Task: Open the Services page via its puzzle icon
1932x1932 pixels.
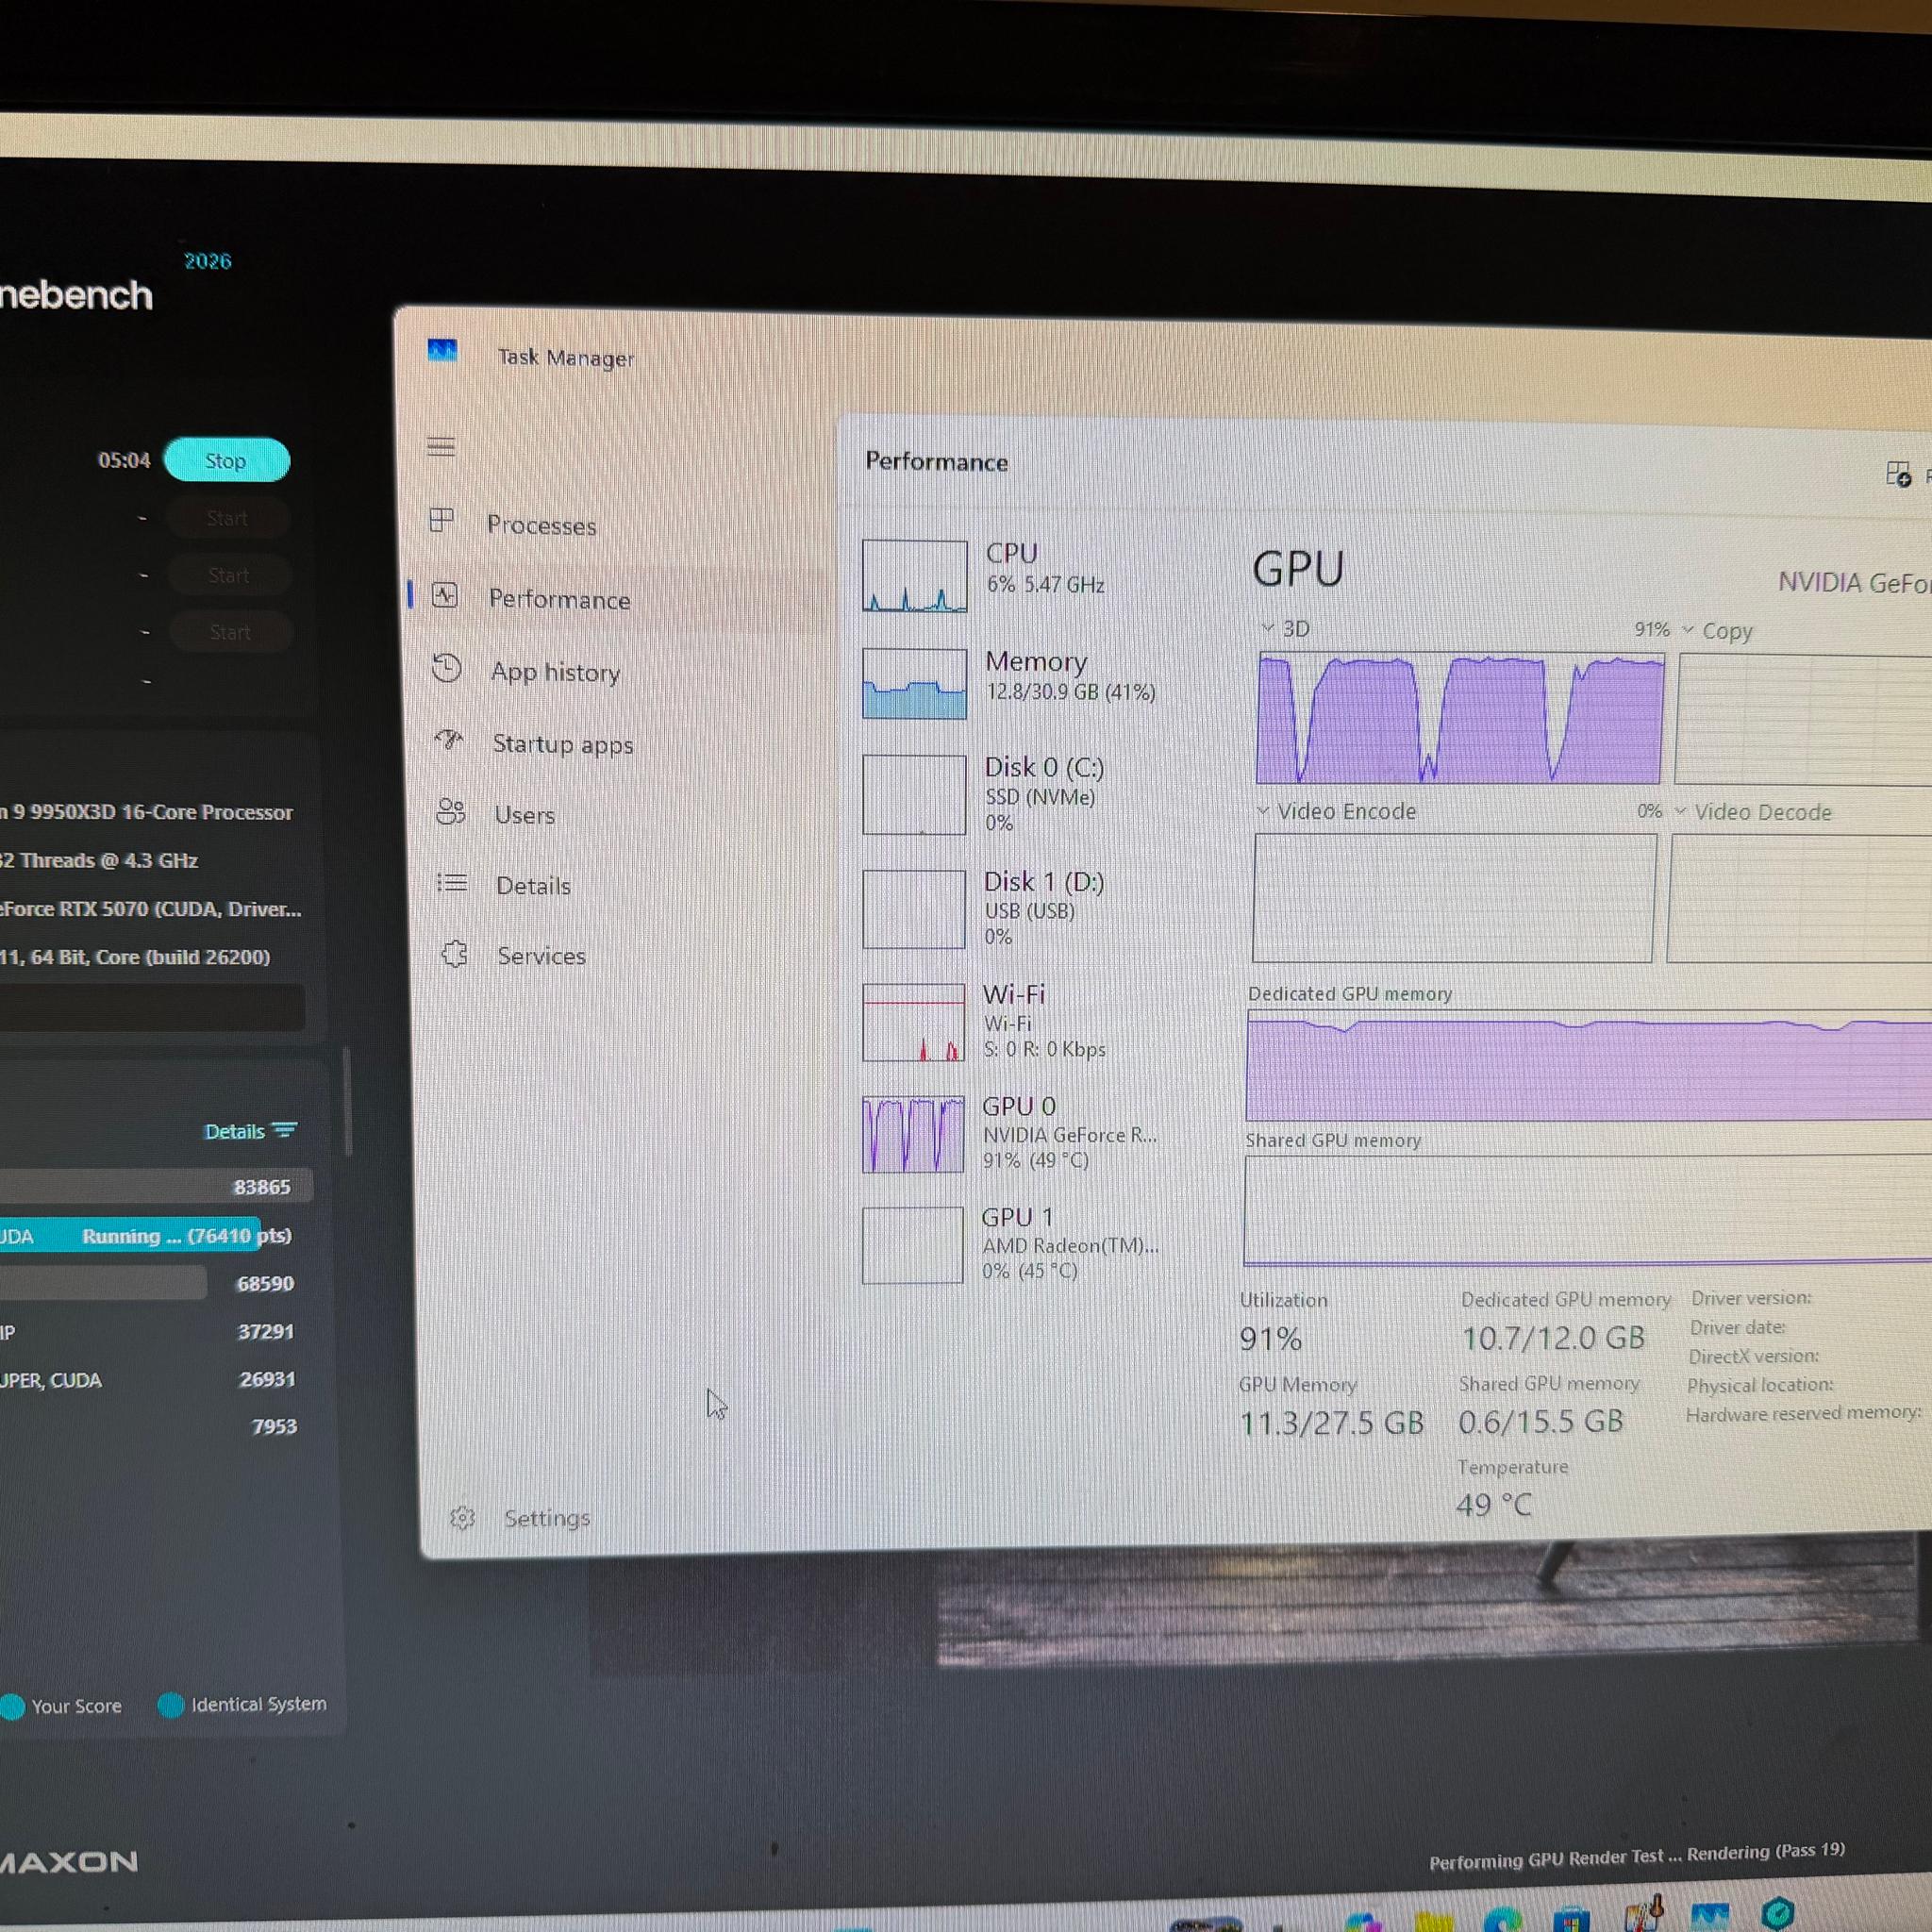Action: coord(454,954)
